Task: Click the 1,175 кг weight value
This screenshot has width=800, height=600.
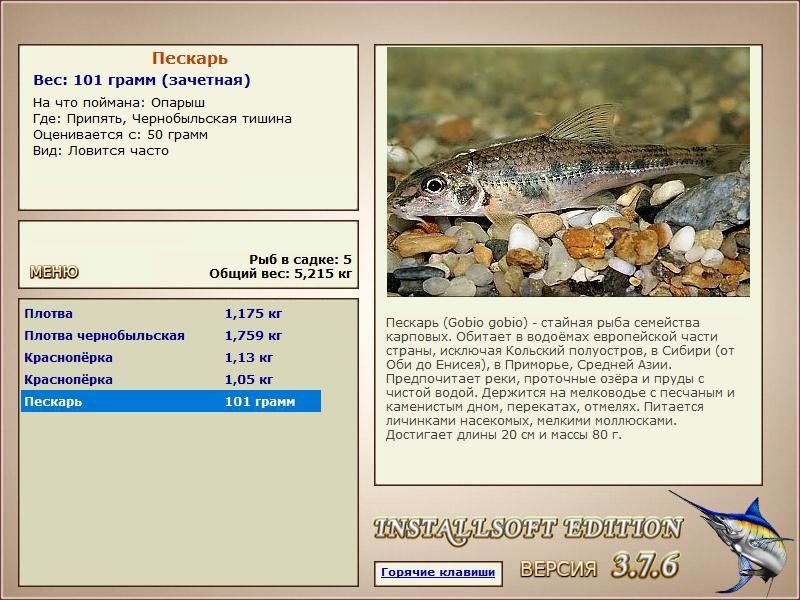Action: (x=254, y=314)
